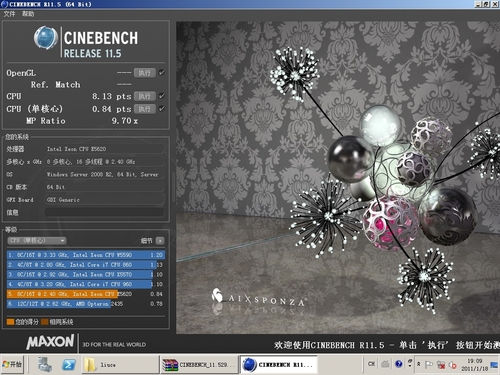
Task: Select ranking row 3 Intel Xeon CPU X5570
Action: 86,274
